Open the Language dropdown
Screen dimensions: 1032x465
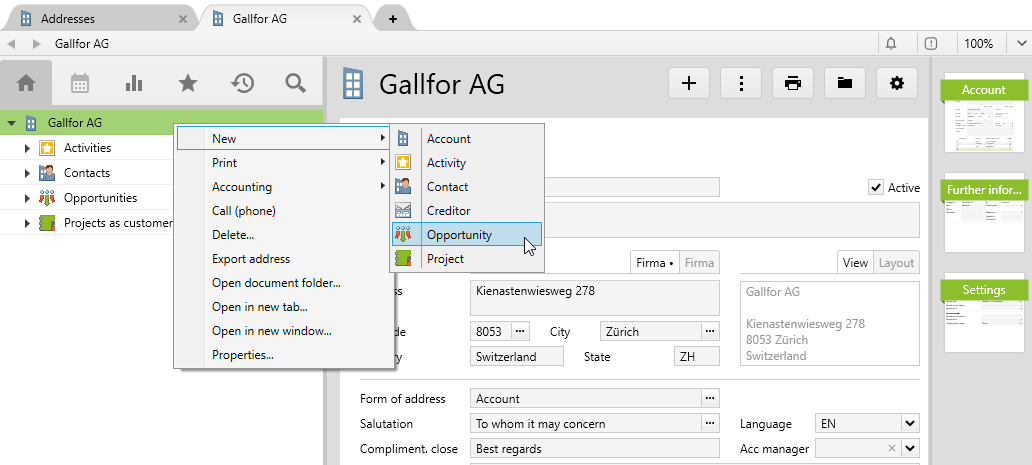click(x=909, y=424)
